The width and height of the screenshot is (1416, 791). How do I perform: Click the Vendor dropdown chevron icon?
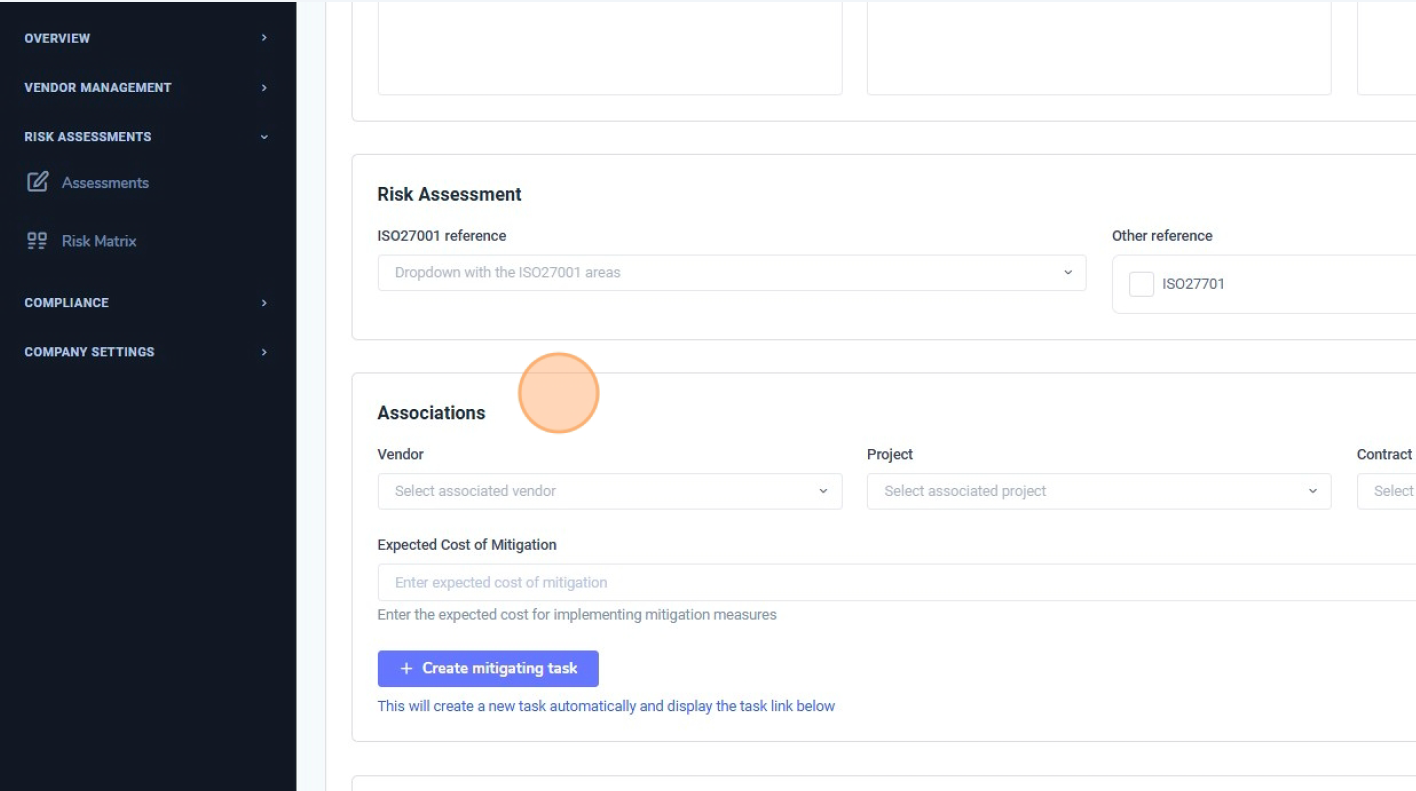point(823,491)
